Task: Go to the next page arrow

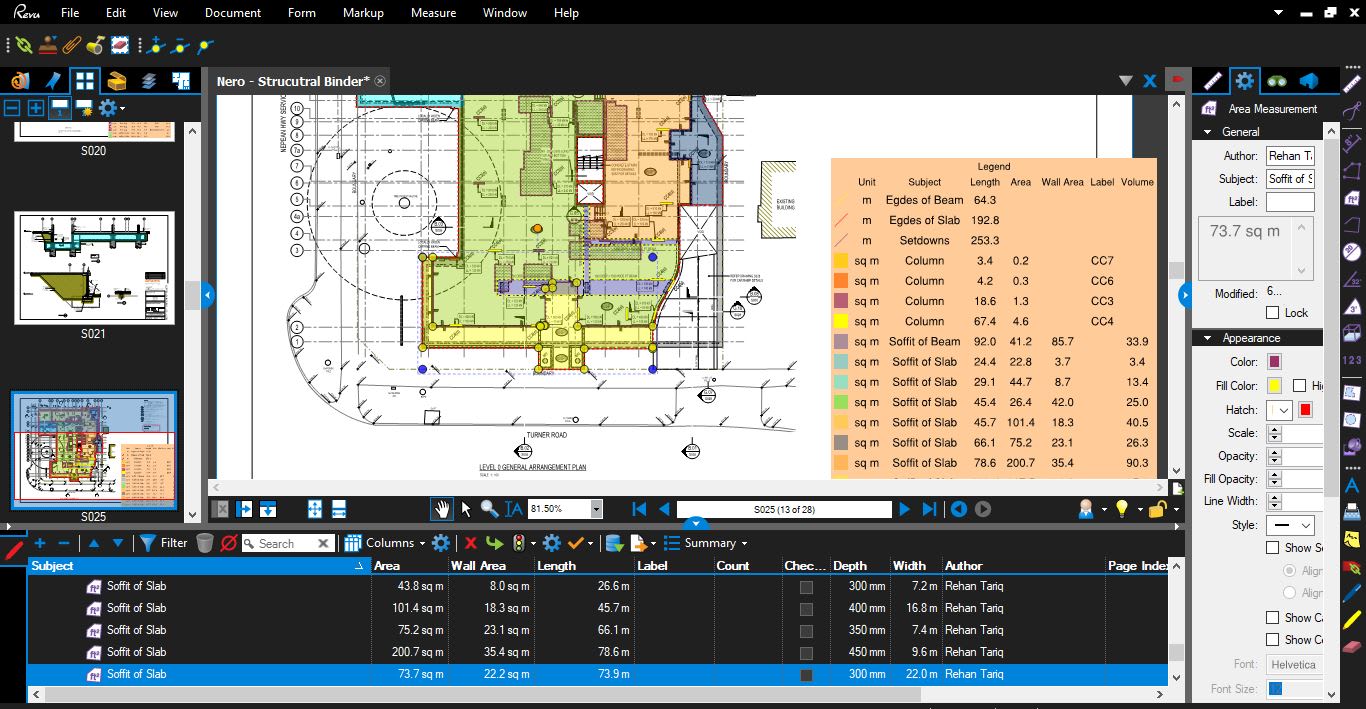Action: [904, 509]
